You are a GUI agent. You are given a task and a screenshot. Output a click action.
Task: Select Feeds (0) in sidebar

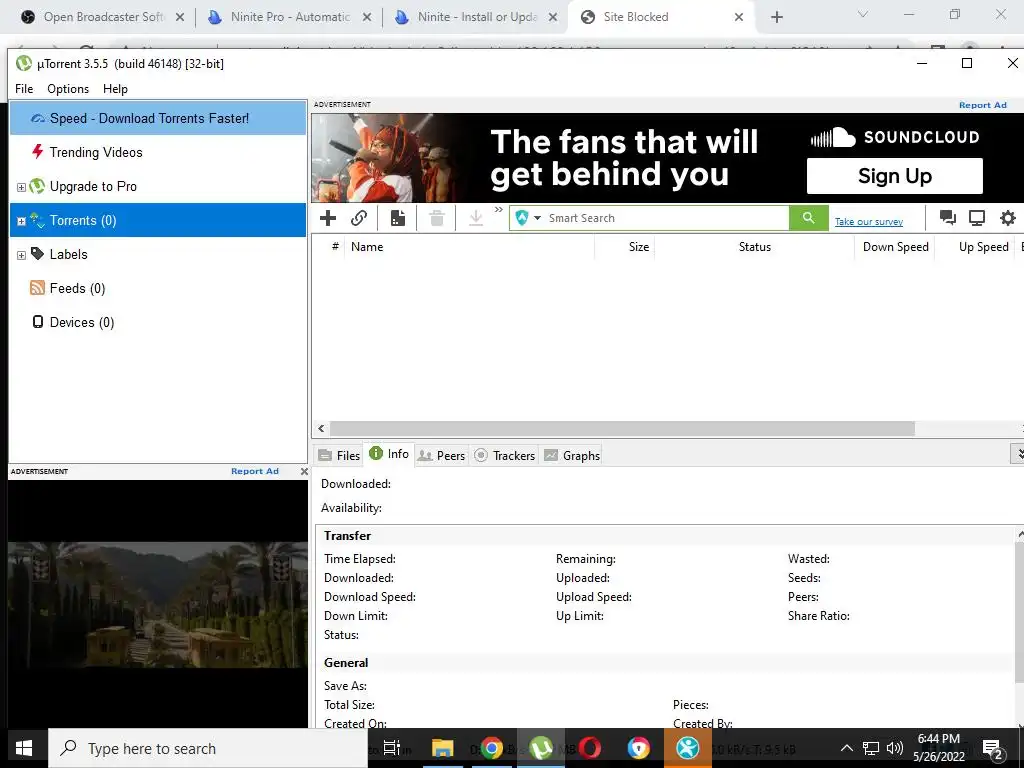pyautogui.click(x=158, y=288)
